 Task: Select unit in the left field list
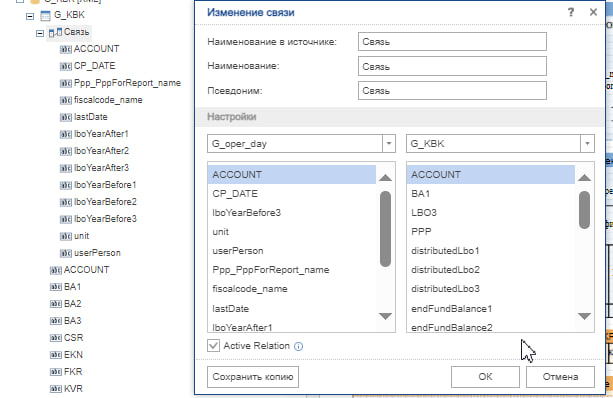pyautogui.click(x=292, y=232)
